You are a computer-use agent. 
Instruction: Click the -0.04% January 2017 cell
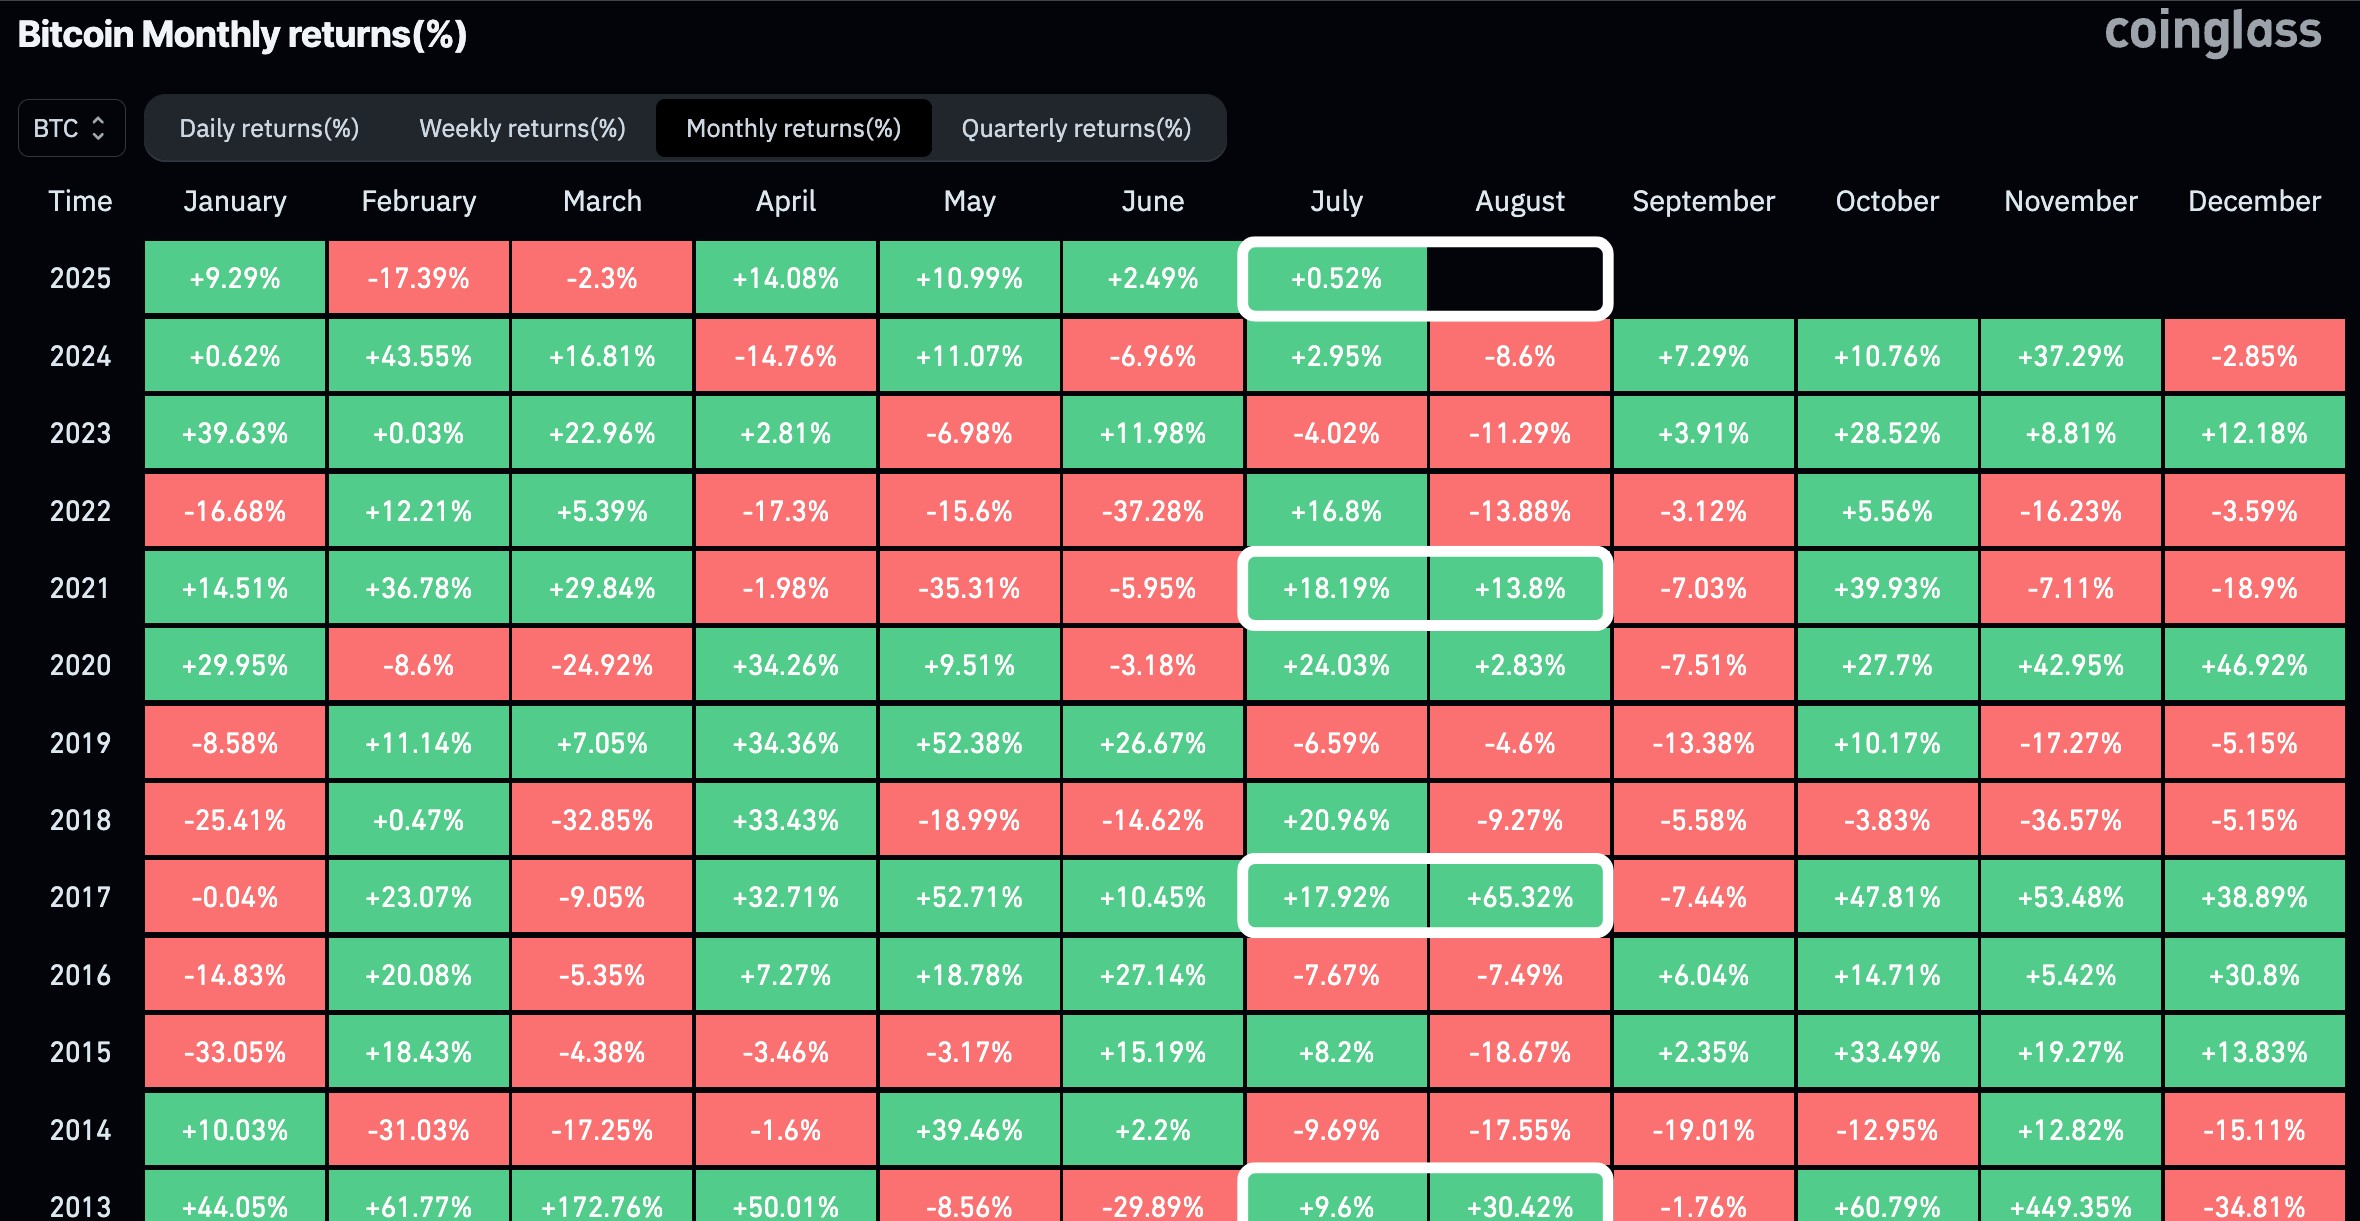pos(235,896)
